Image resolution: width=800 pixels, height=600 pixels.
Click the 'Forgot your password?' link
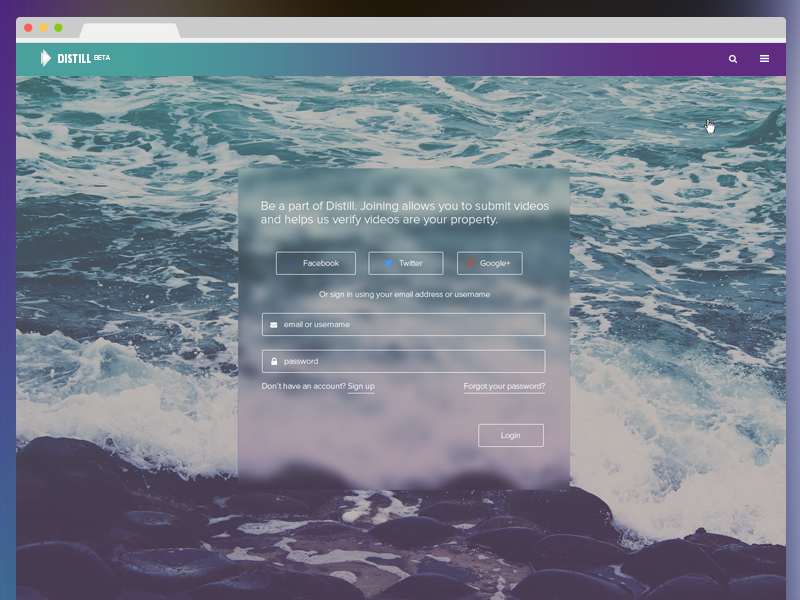click(x=503, y=385)
